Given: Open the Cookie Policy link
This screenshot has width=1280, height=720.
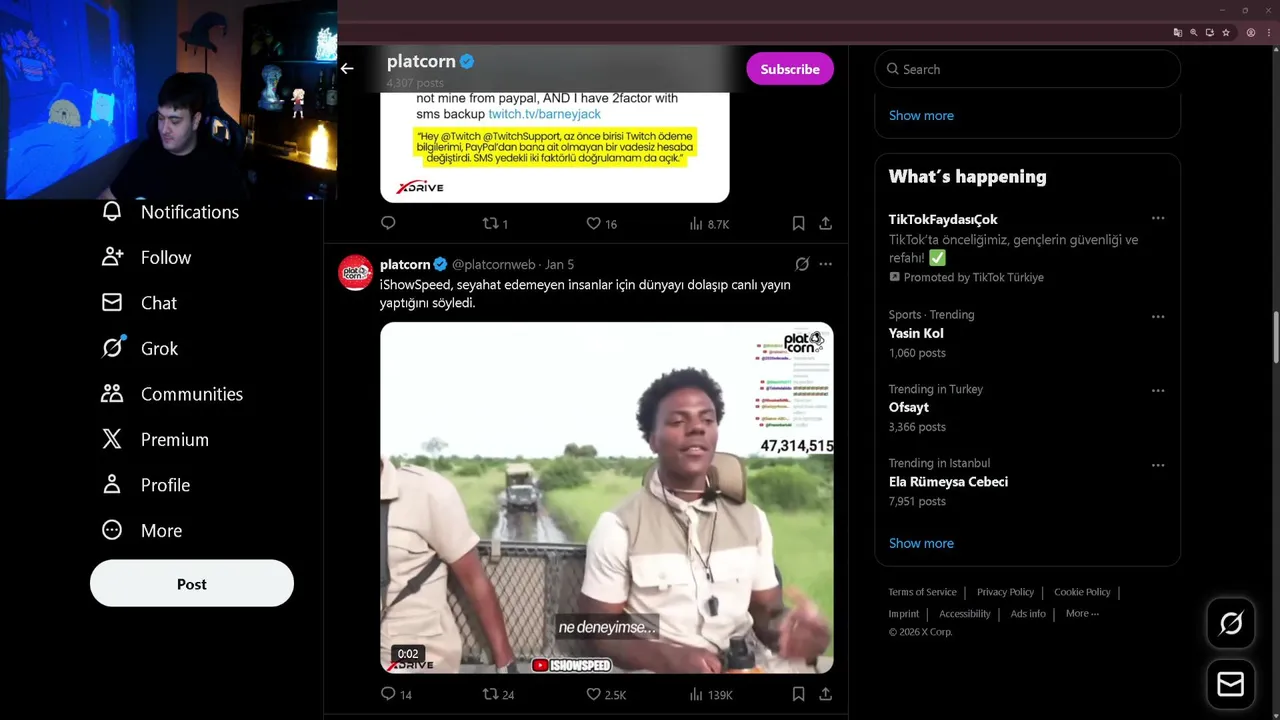Looking at the screenshot, I should [x=1082, y=592].
